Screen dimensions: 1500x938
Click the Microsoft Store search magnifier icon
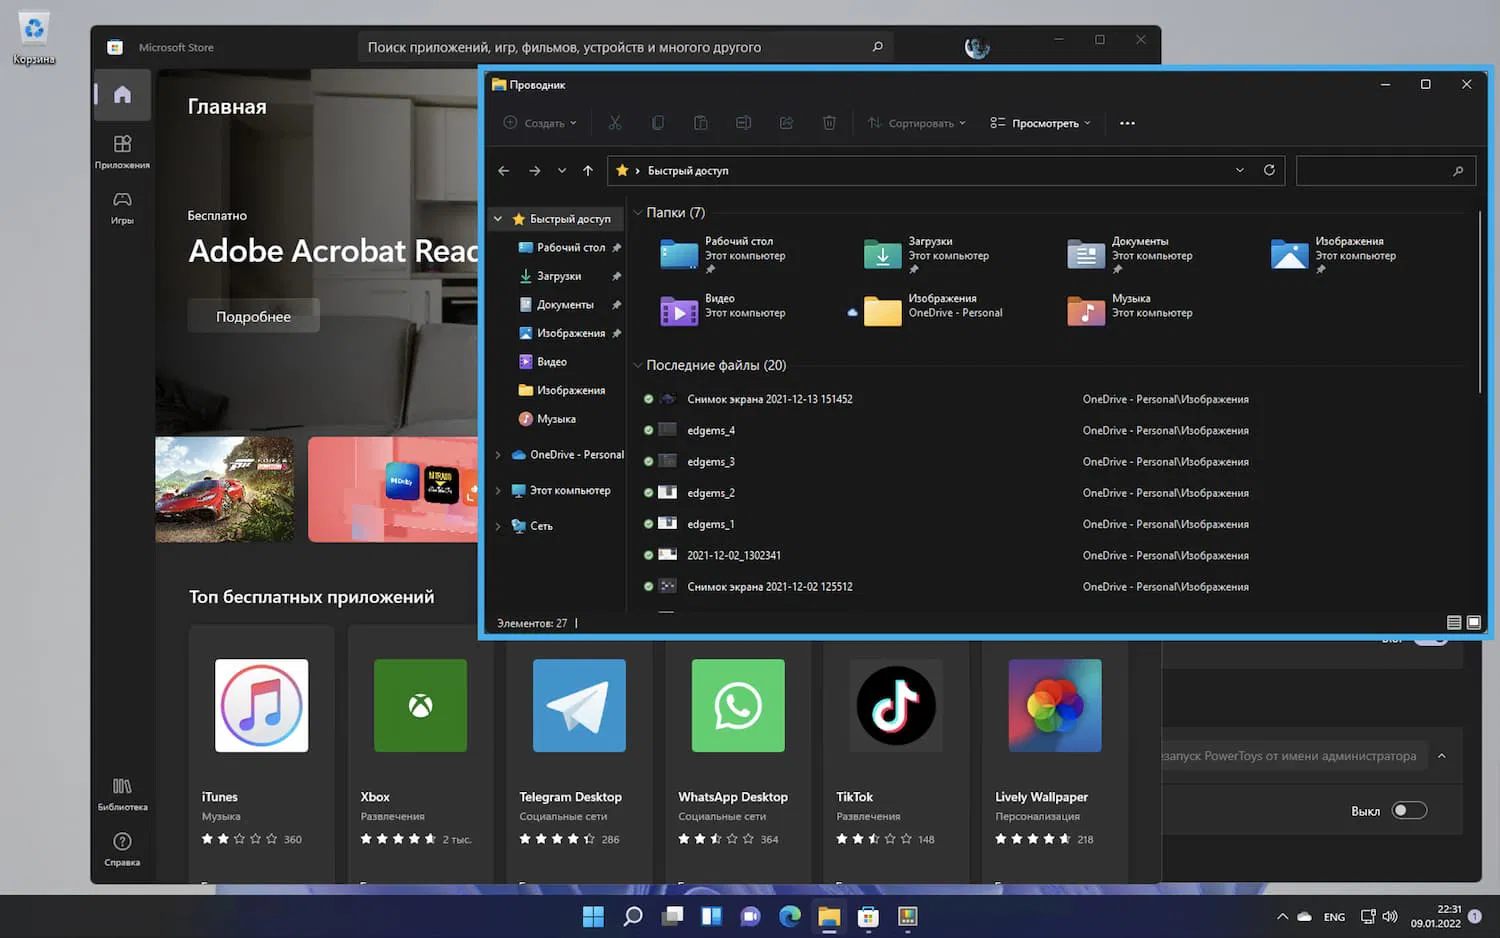coord(877,47)
